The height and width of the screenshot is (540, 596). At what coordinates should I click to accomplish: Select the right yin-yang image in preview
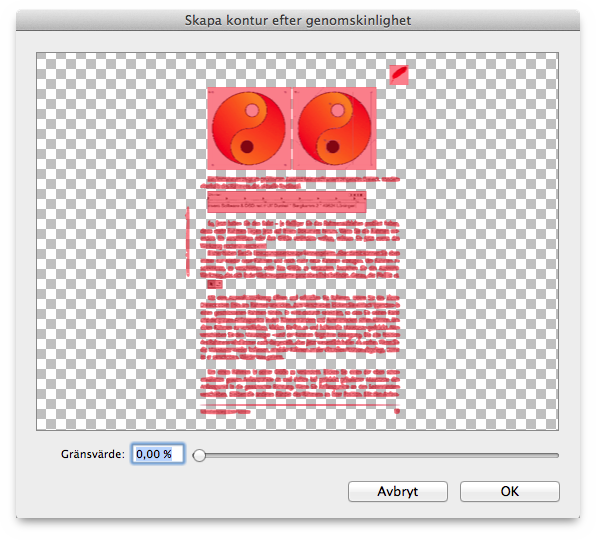[x=334, y=128]
